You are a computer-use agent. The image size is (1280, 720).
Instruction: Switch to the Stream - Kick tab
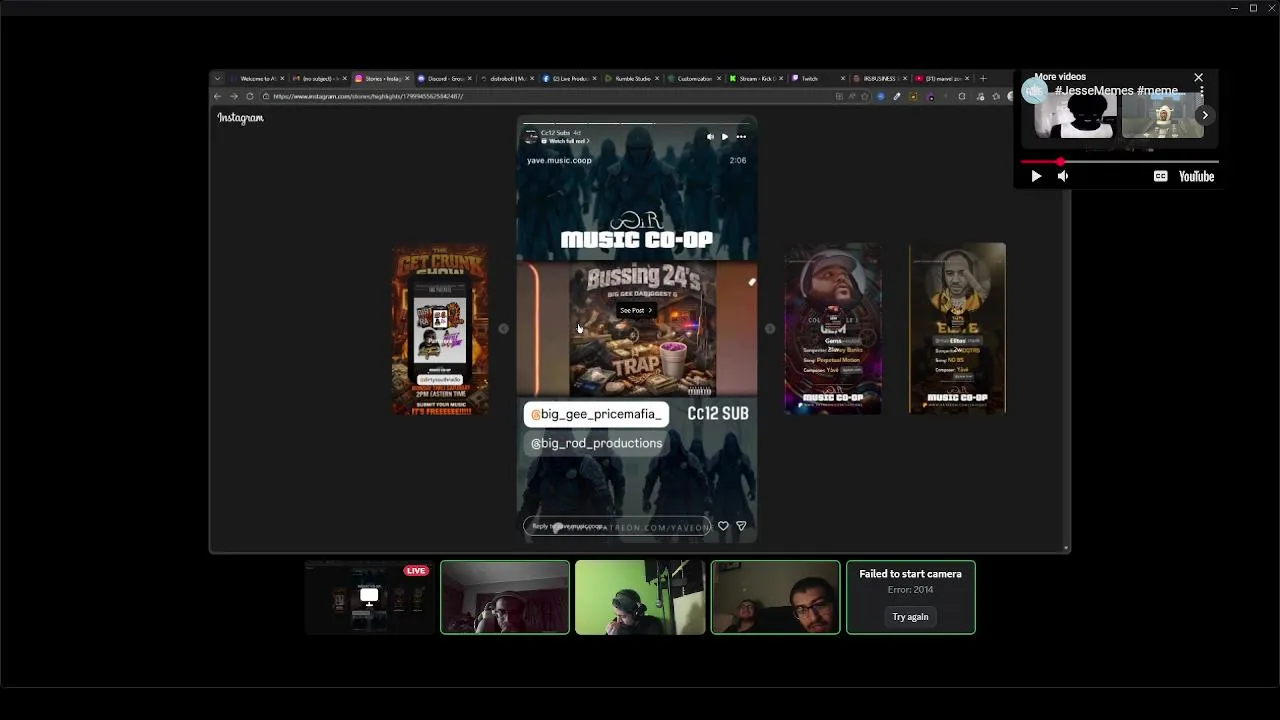click(x=754, y=78)
